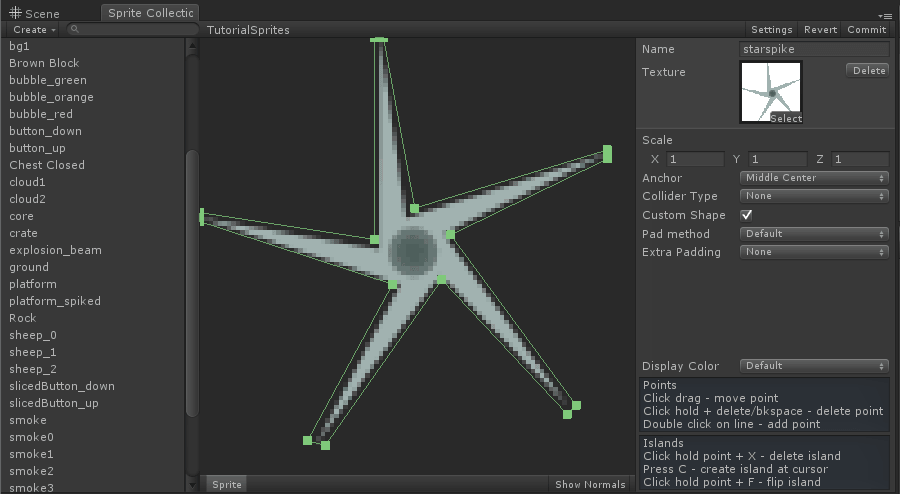Select the green point right of star core

tap(450, 234)
